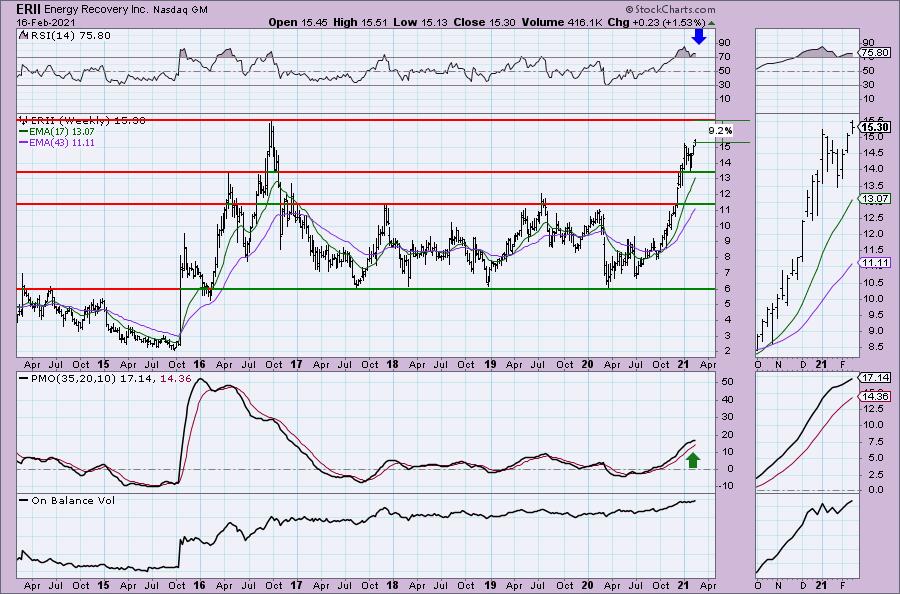Click the Open 15.45 value
The height and width of the screenshot is (594, 900).
click(296, 22)
